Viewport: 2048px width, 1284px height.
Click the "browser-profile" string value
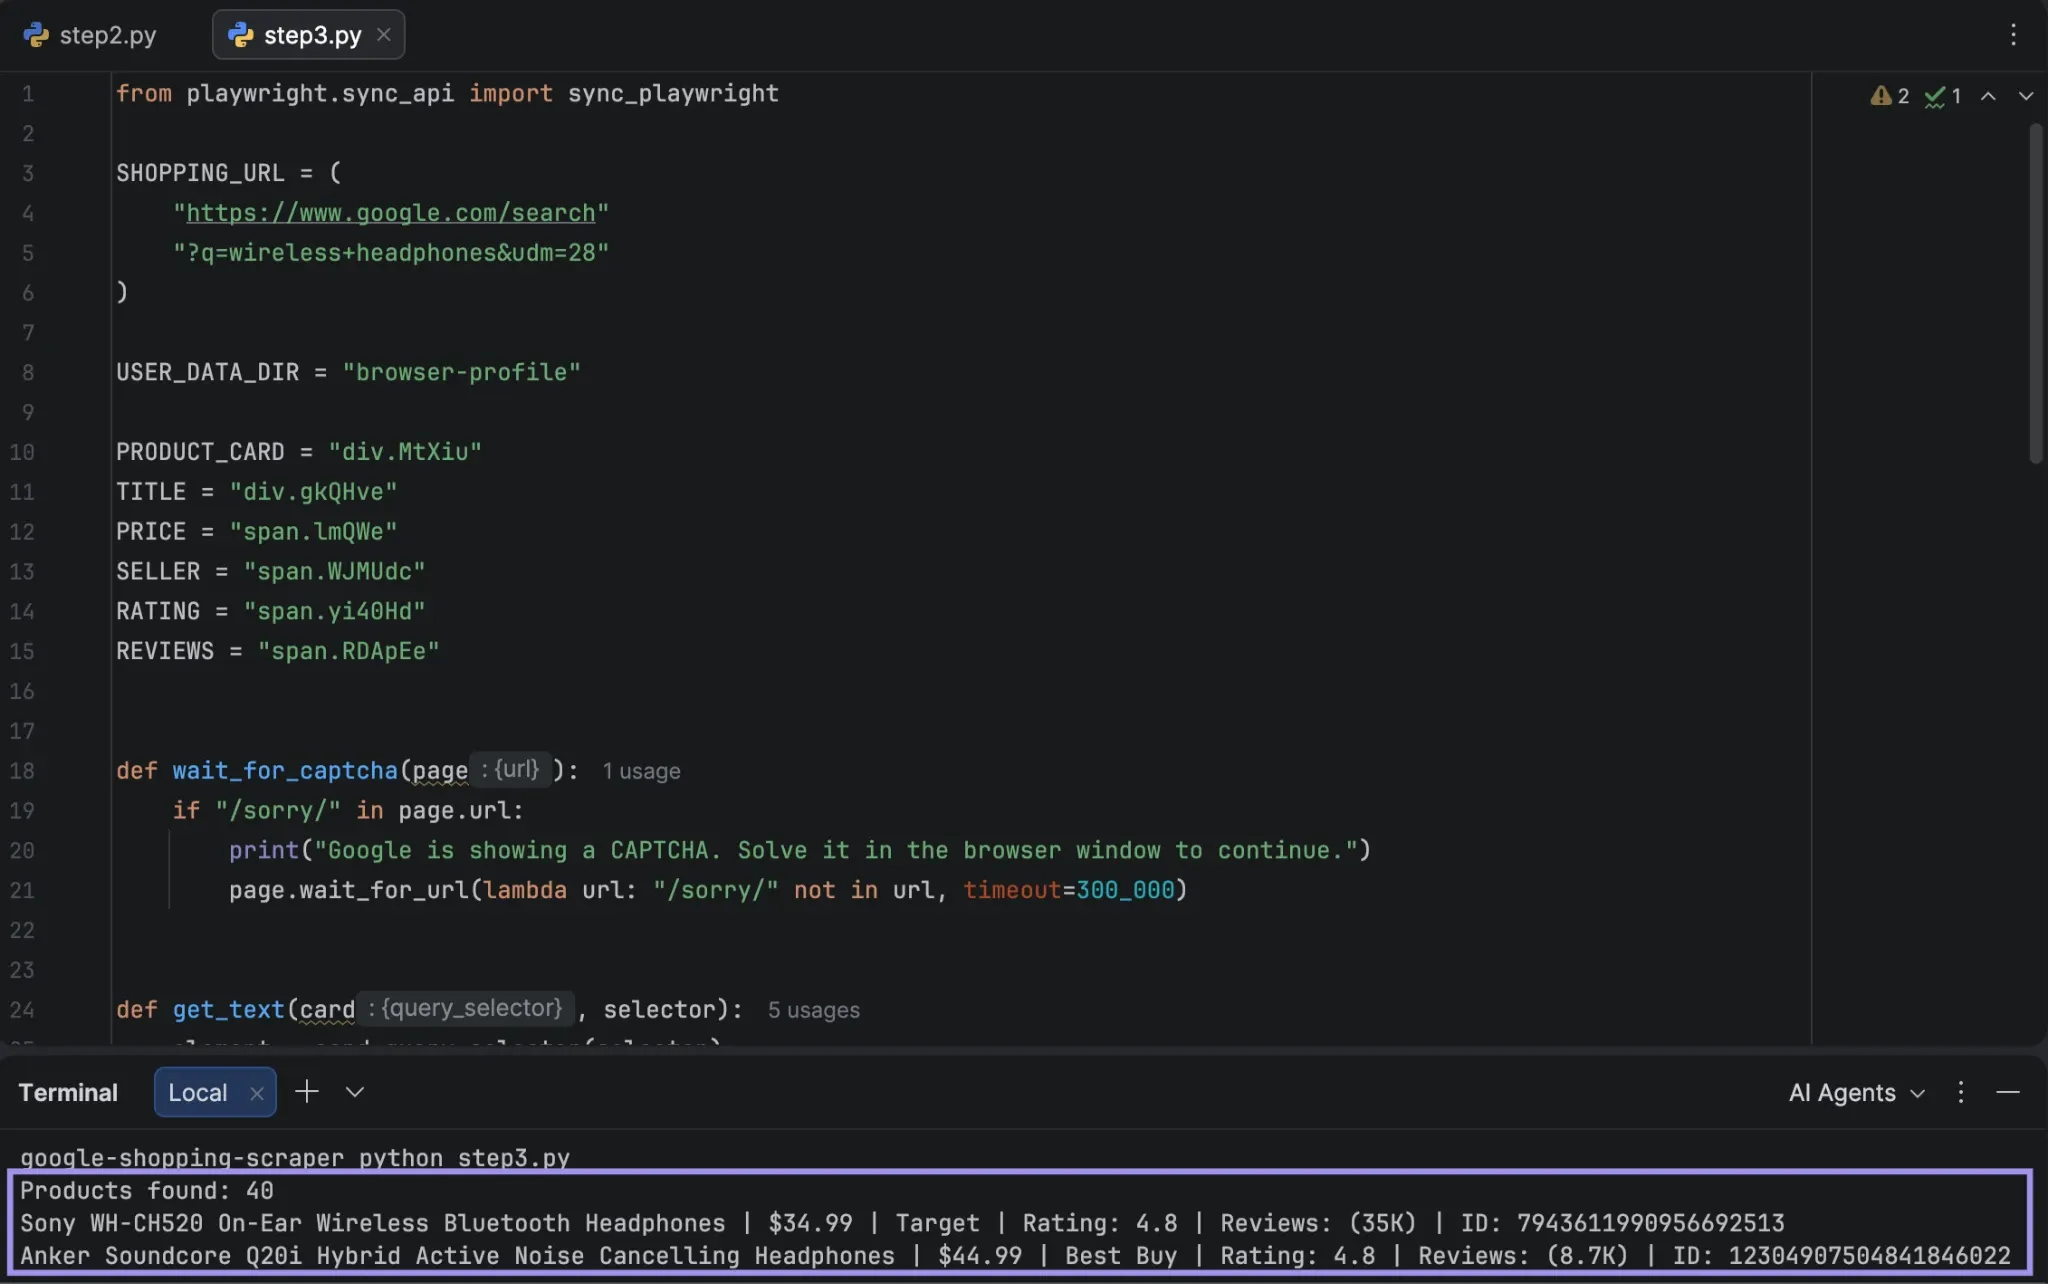pyautogui.click(x=461, y=372)
